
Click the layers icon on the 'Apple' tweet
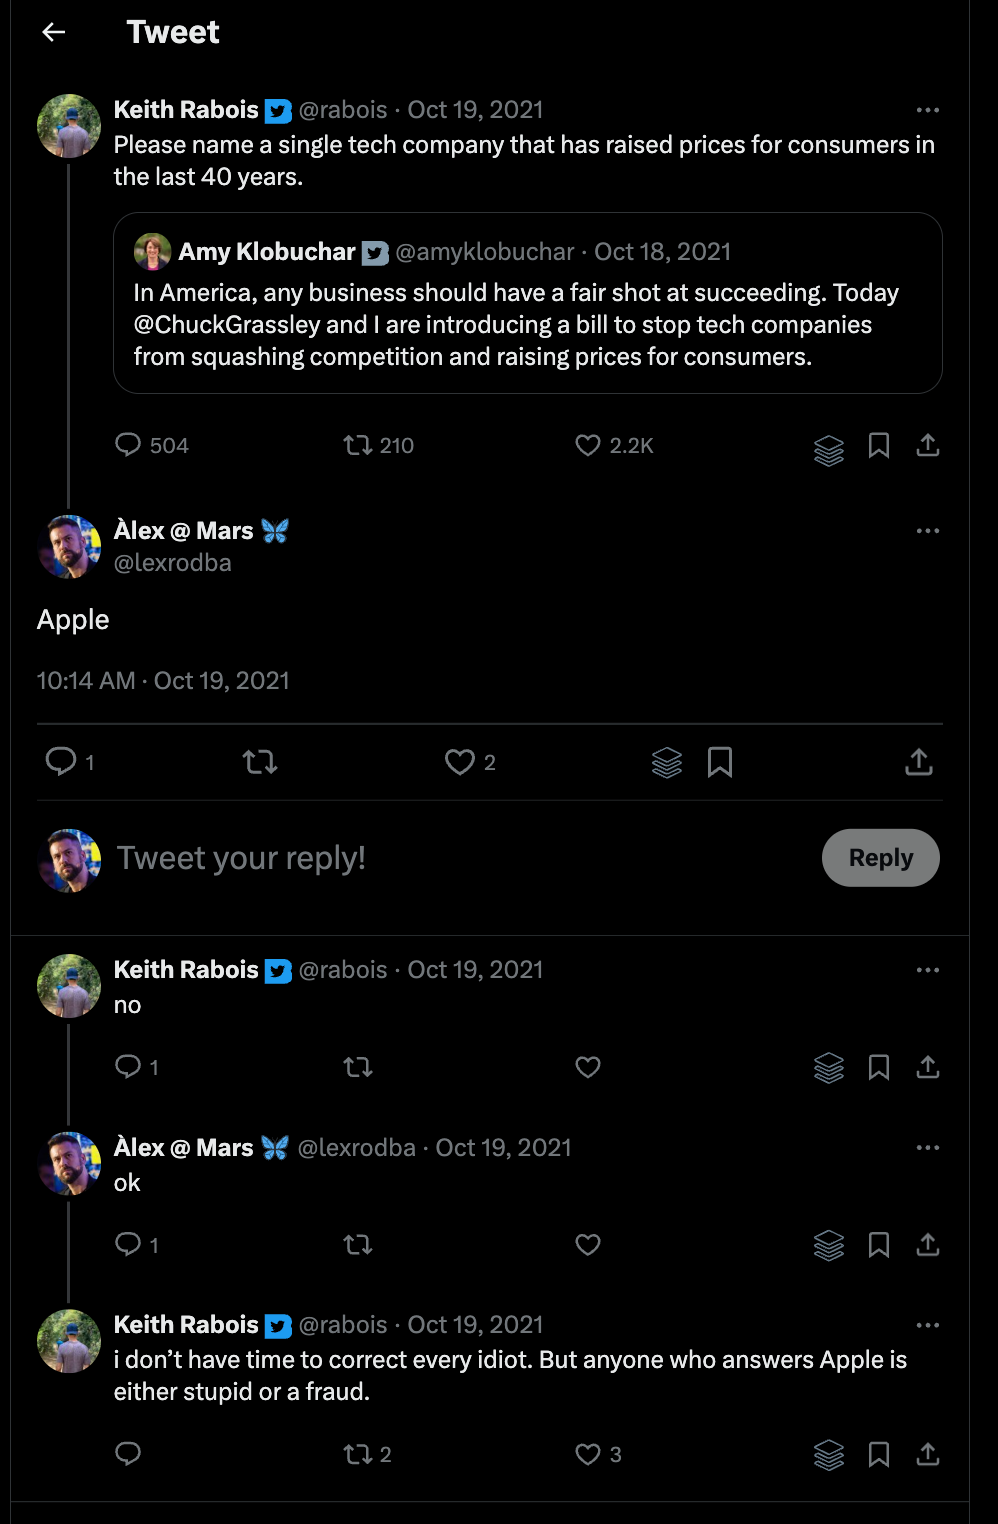pos(666,762)
